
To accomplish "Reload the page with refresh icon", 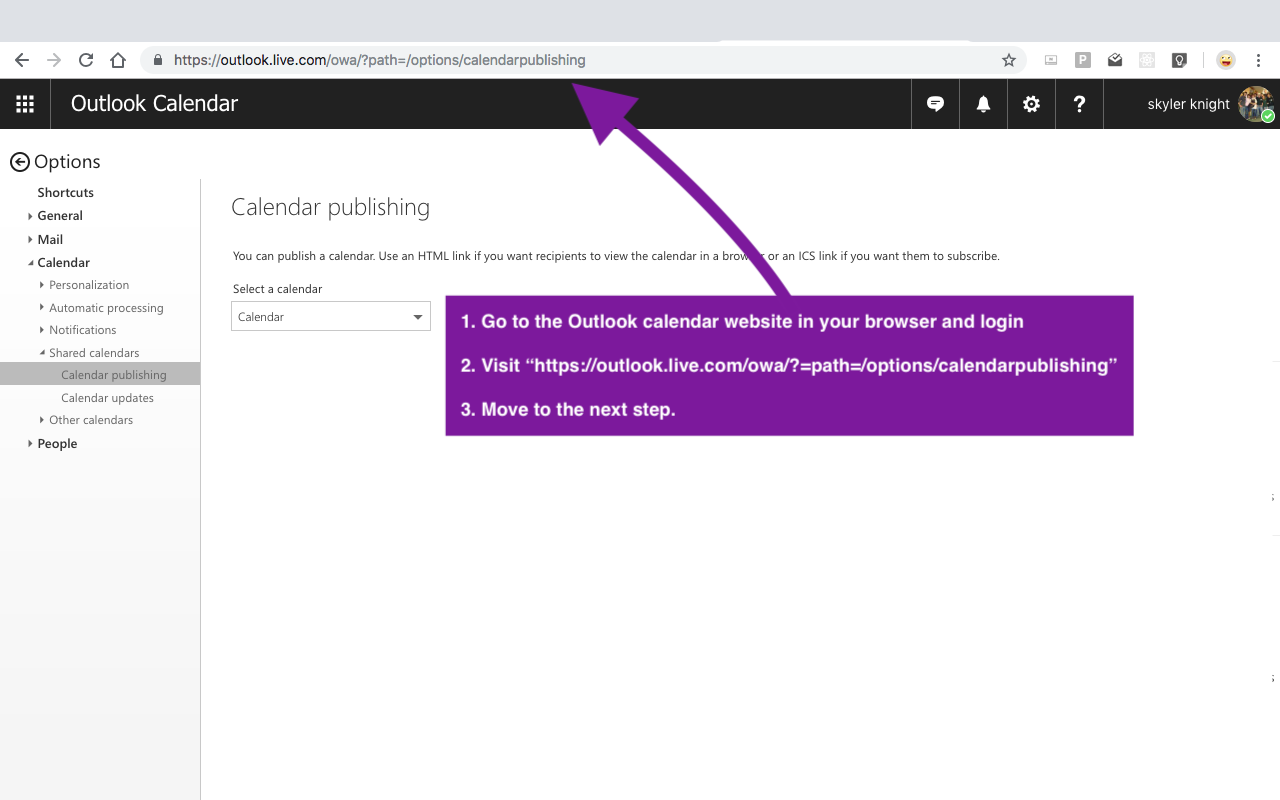I will [x=86, y=60].
